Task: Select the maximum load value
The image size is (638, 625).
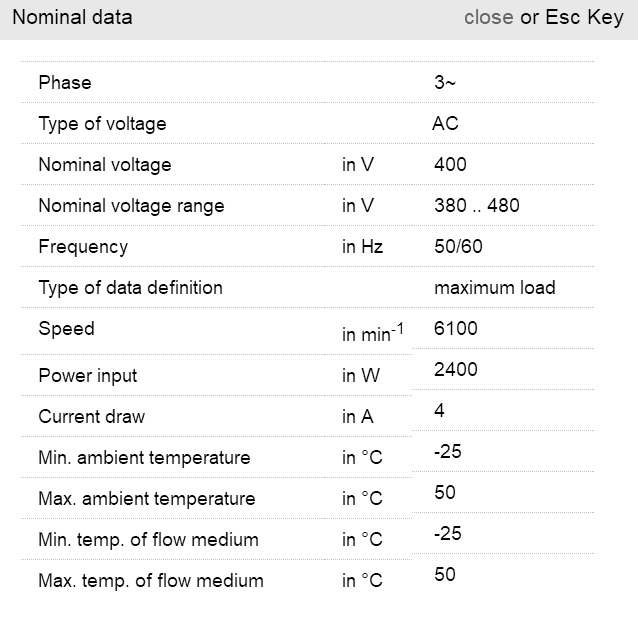Action: tap(494, 288)
